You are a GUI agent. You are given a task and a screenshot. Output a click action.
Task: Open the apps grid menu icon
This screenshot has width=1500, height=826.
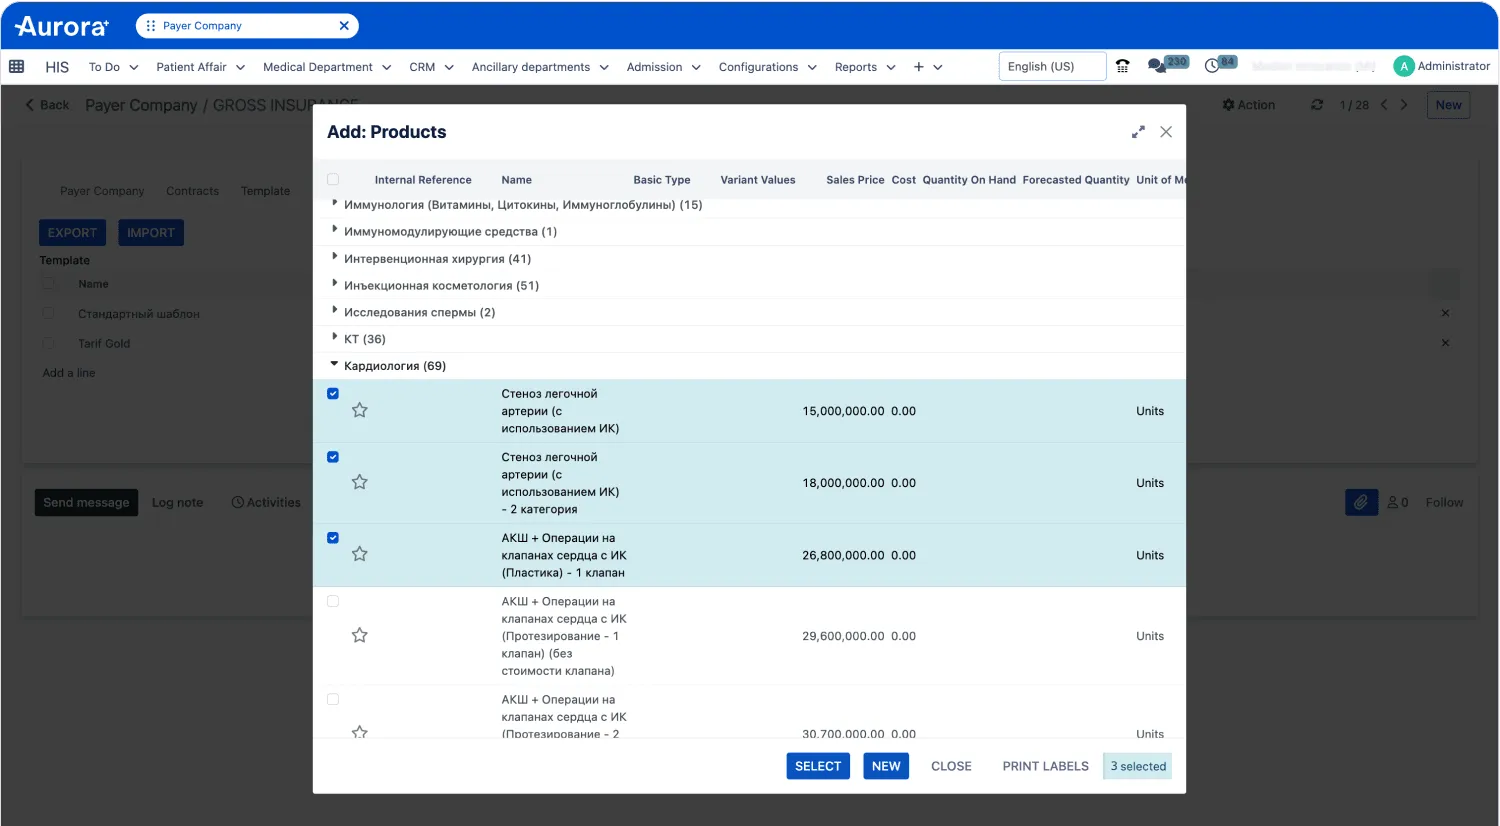[x=17, y=67]
